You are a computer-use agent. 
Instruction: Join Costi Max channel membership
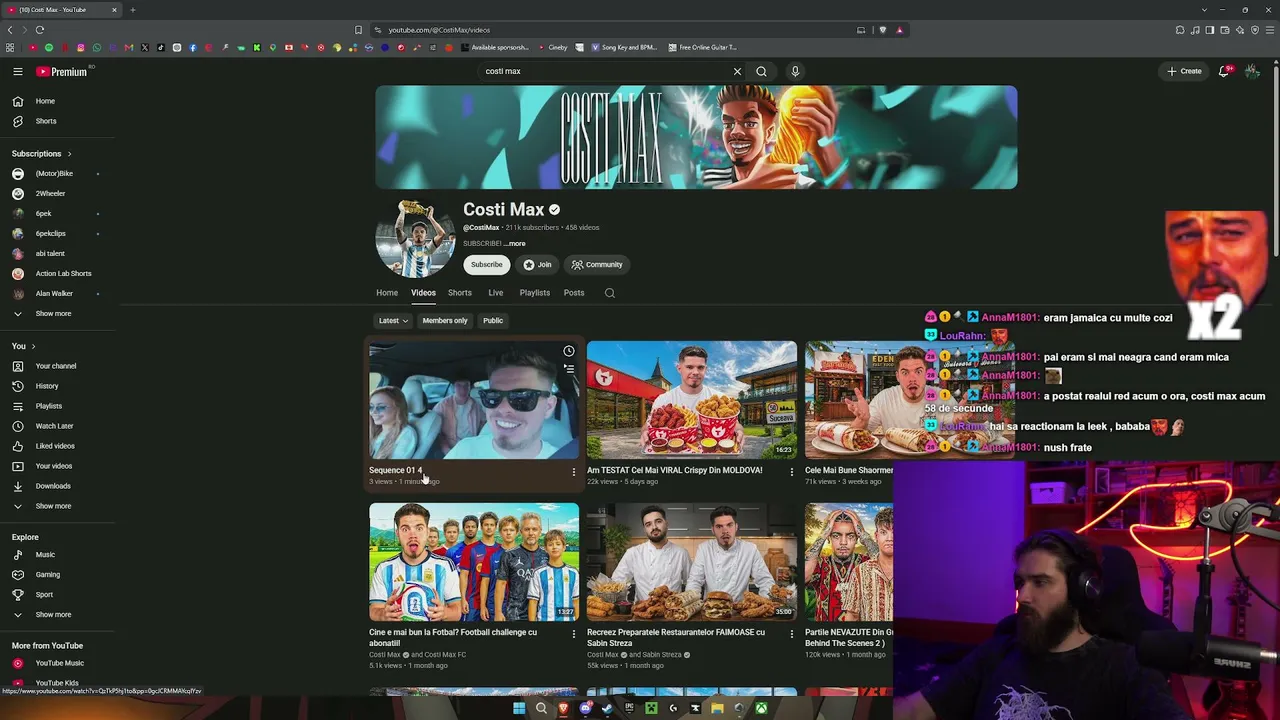pos(538,265)
